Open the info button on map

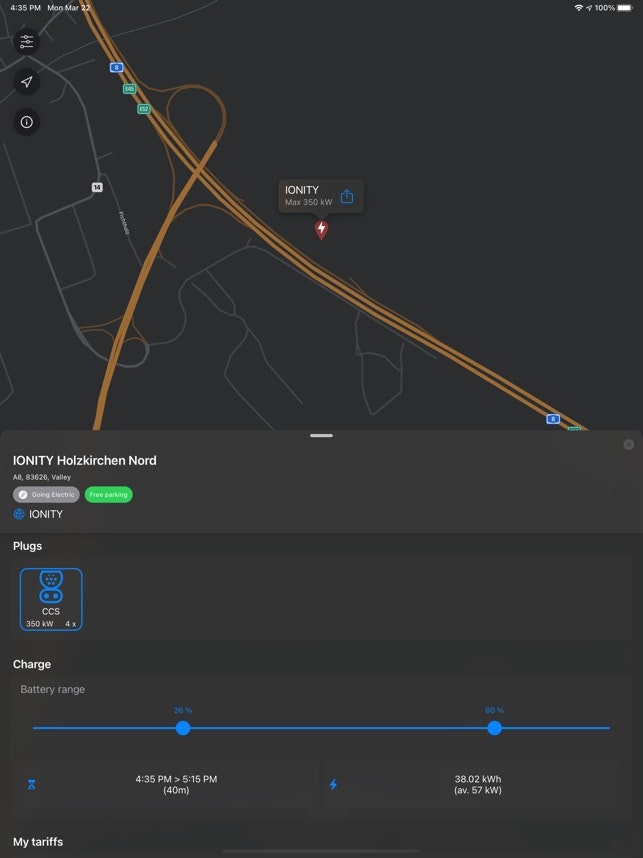pos(26,122)
